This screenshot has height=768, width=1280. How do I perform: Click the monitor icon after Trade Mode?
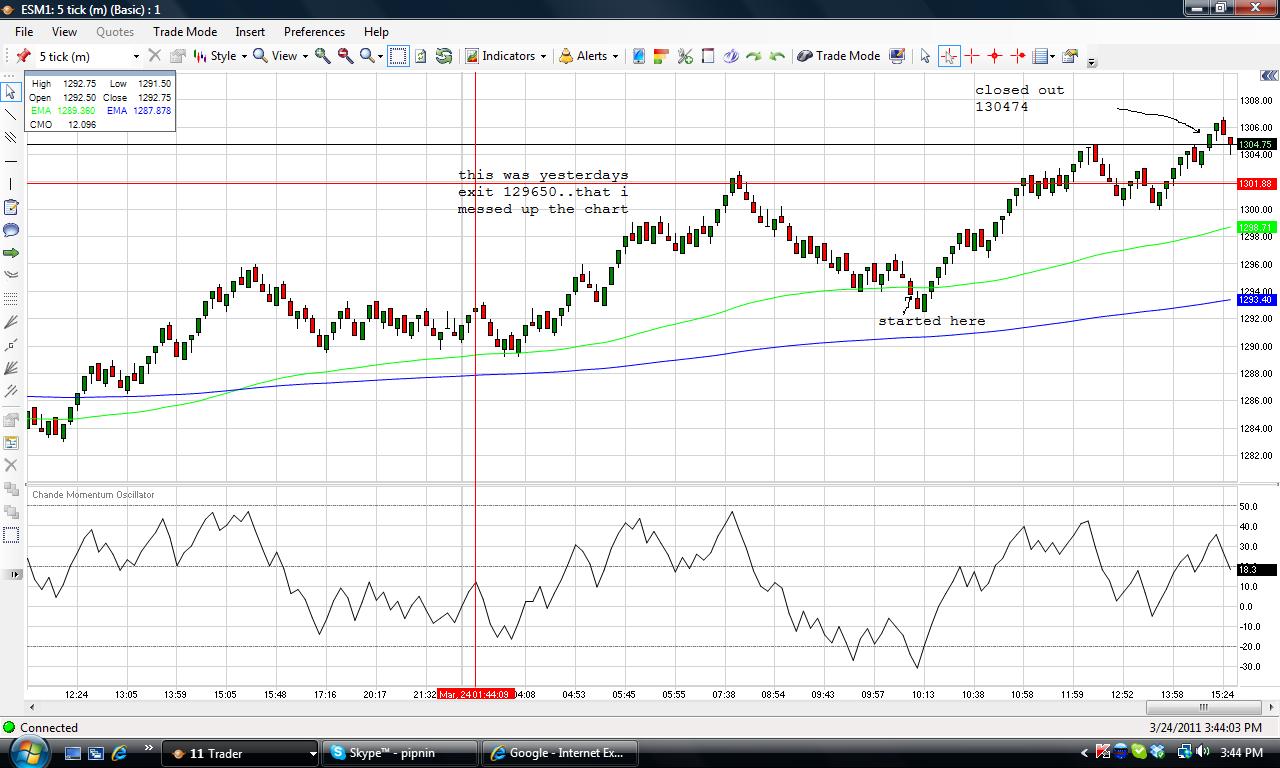coord(897,56)
